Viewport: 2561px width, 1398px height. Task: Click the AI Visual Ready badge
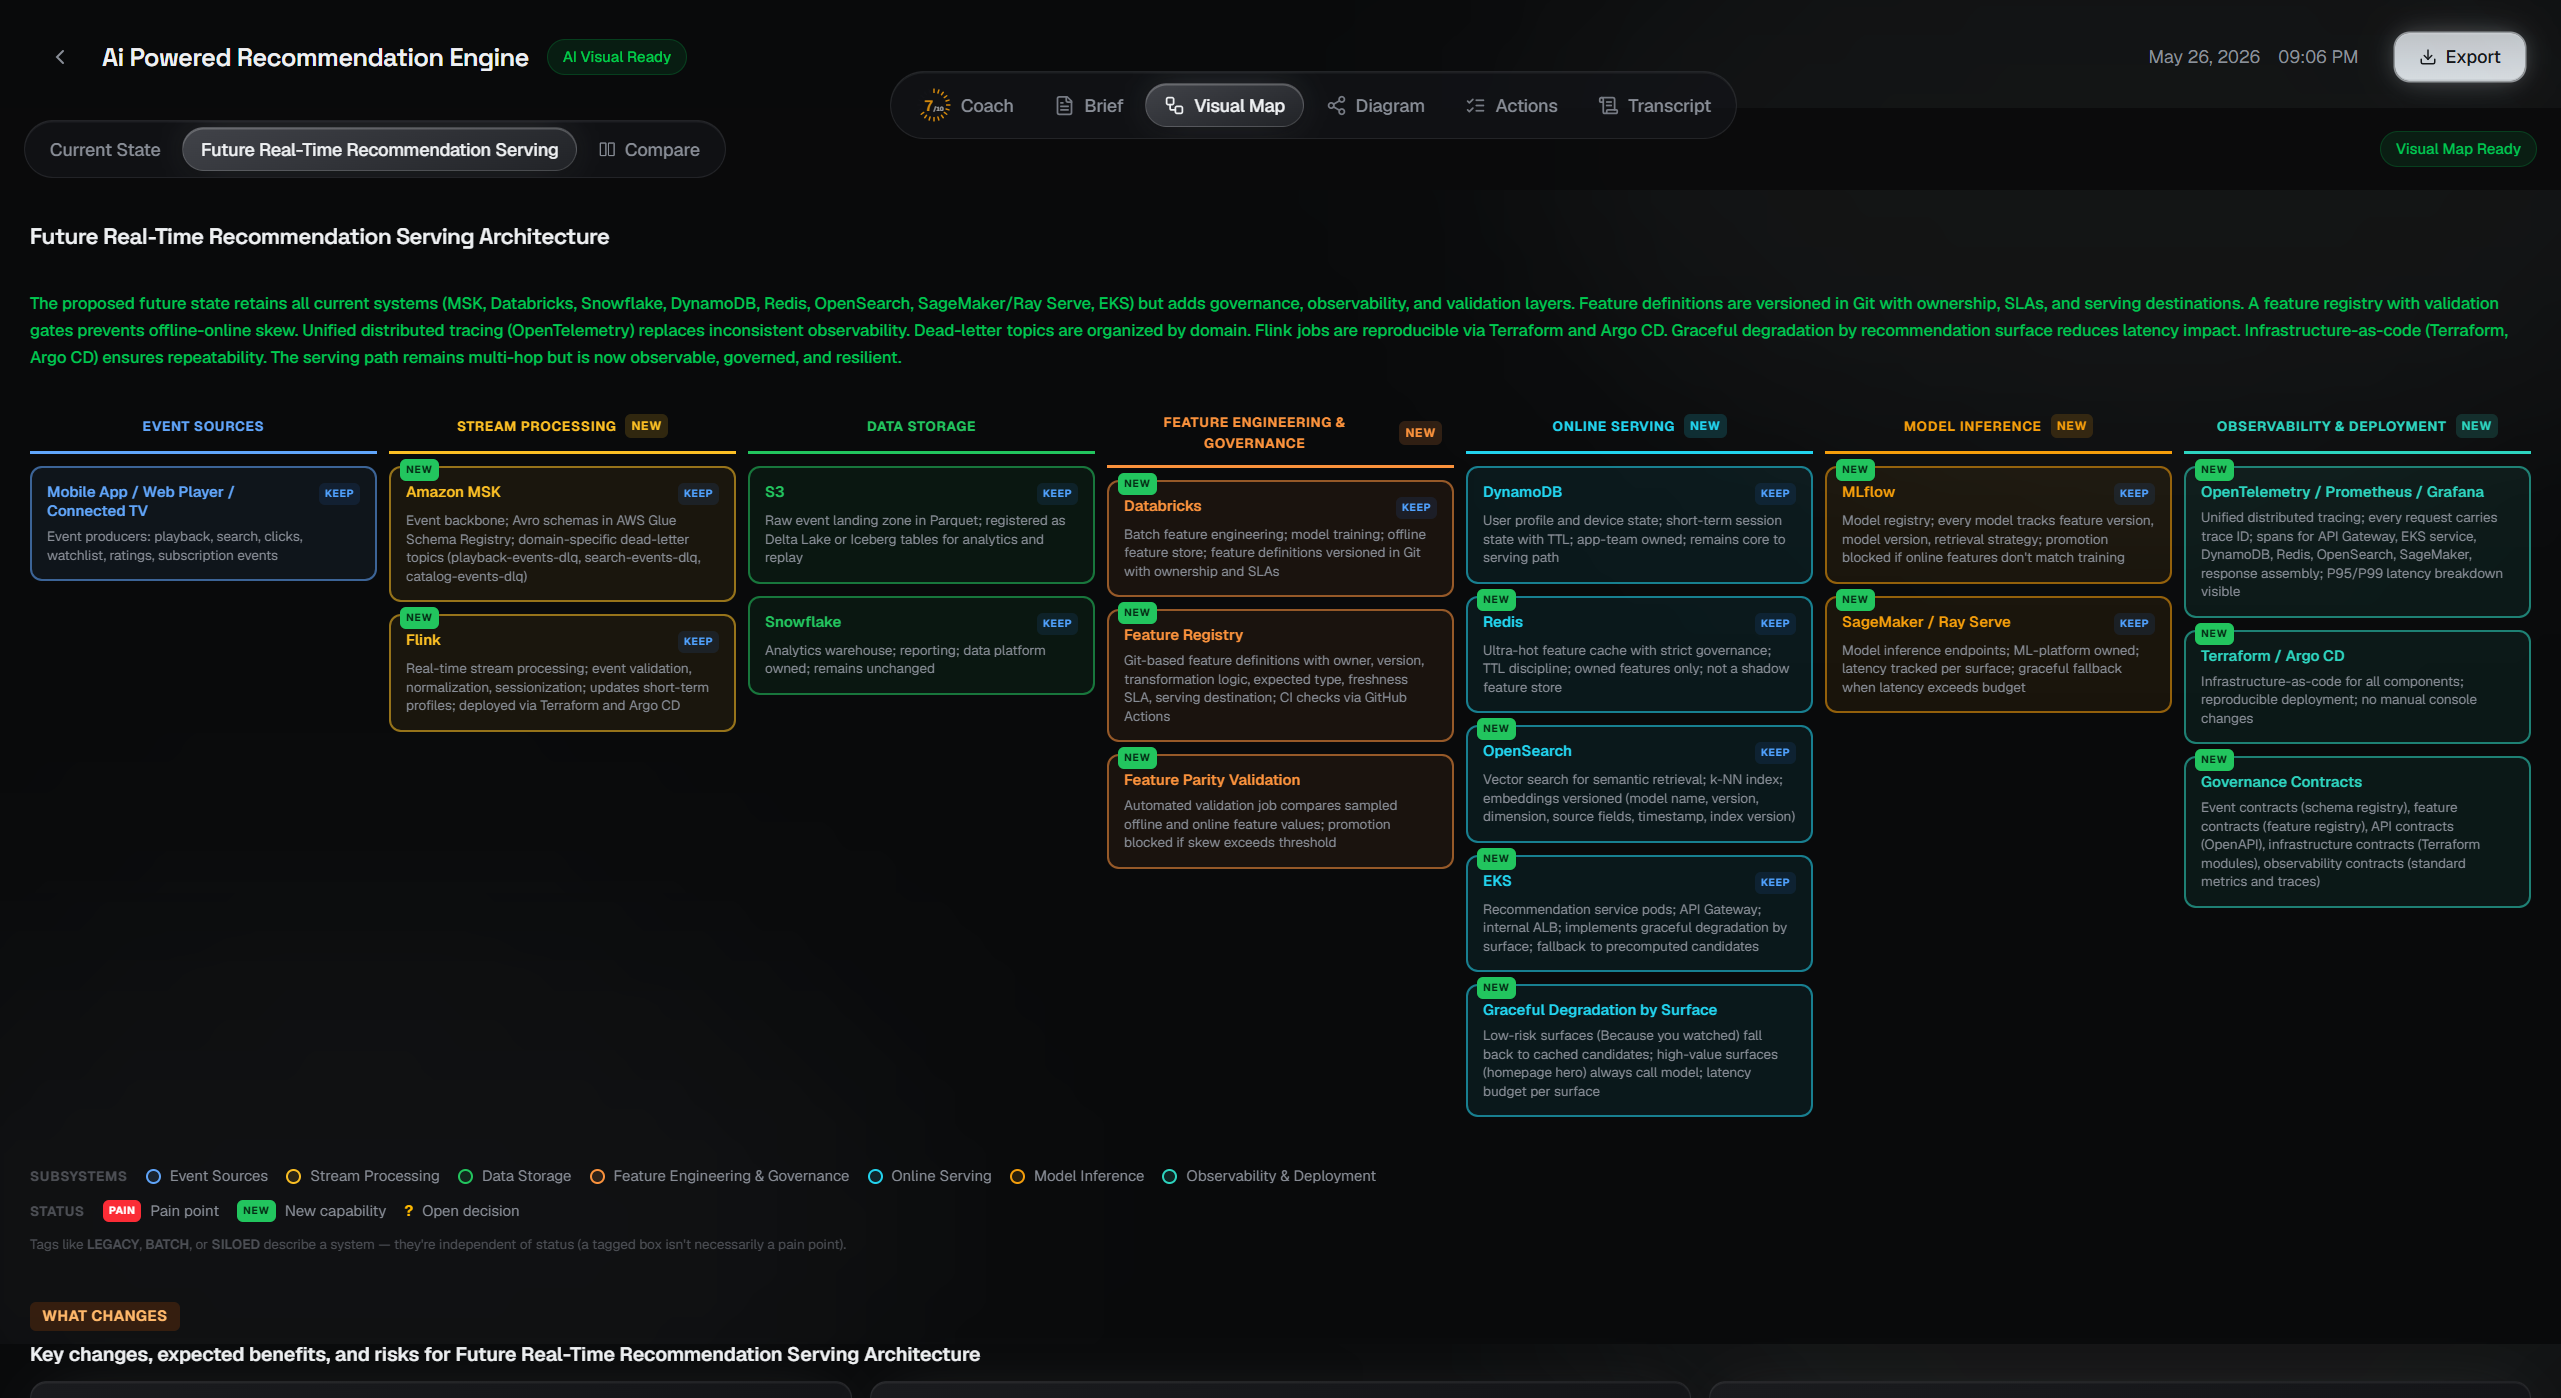[616, 57]
